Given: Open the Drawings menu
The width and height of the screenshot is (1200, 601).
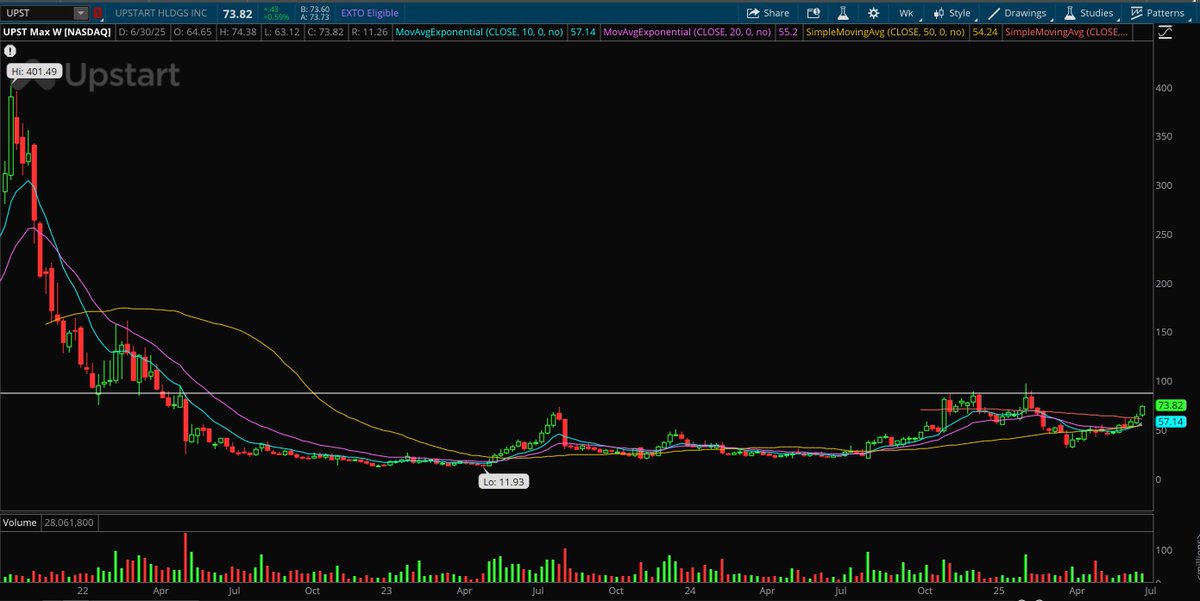Looking at the screenshot, I should 1025,13.
